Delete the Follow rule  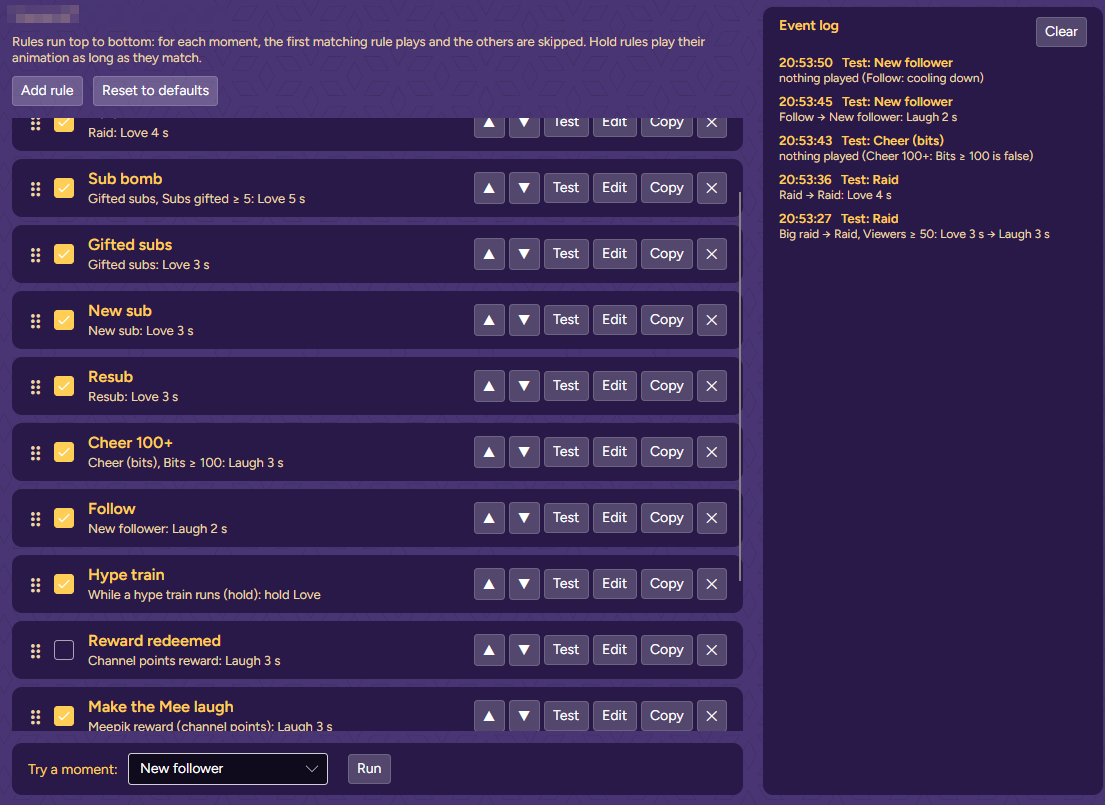(712, 518)
